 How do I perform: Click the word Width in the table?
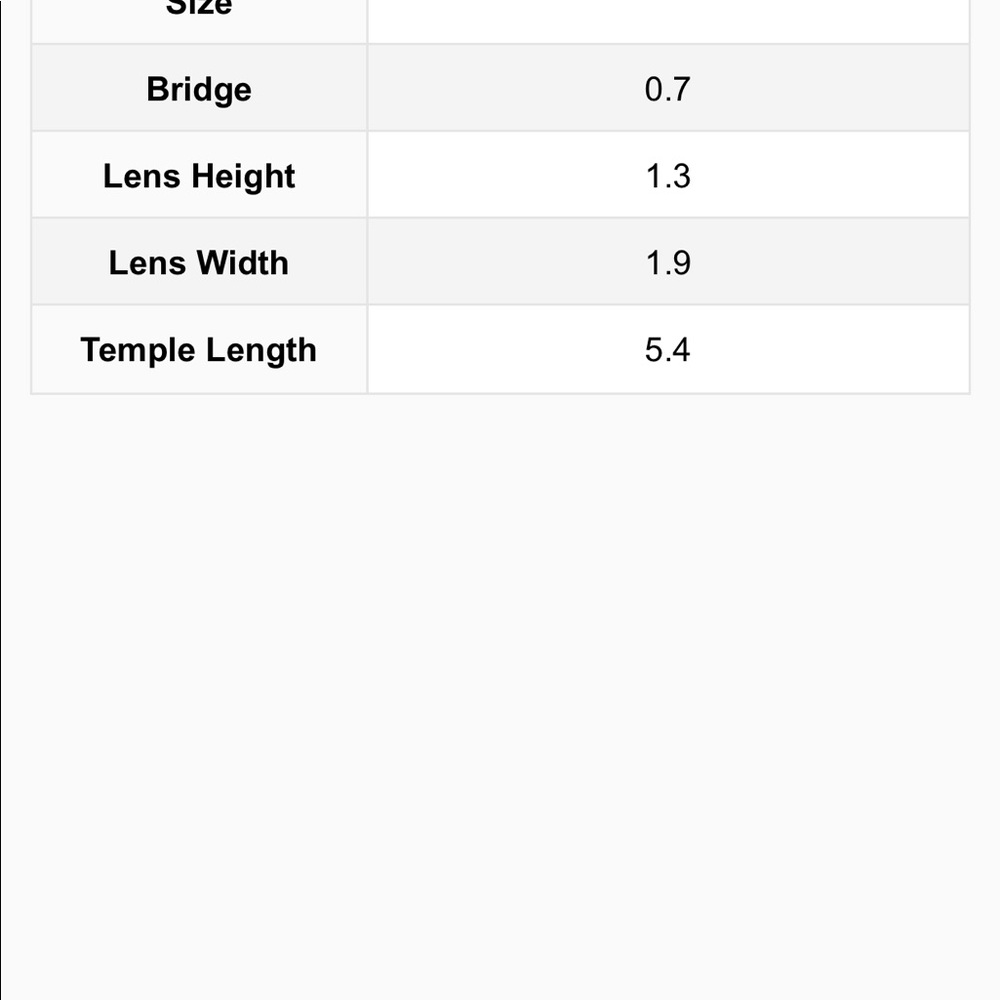tap(242, 262)
